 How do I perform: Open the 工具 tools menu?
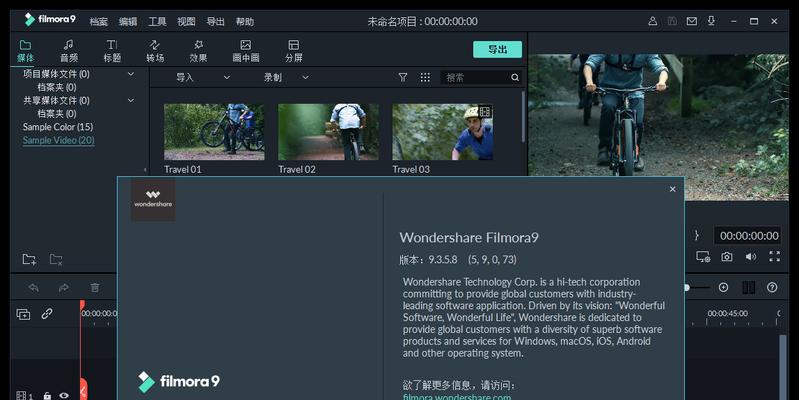coord(157,21)
